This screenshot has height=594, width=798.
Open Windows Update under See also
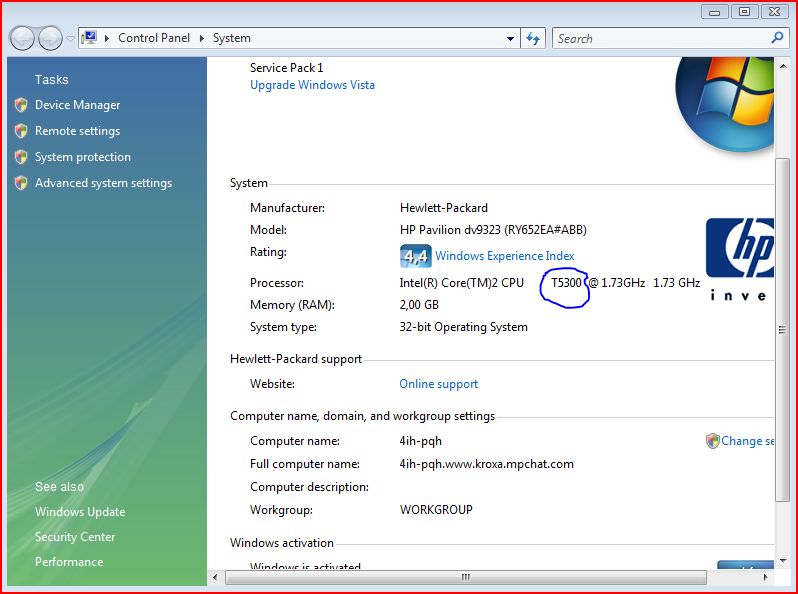point(80,512)
